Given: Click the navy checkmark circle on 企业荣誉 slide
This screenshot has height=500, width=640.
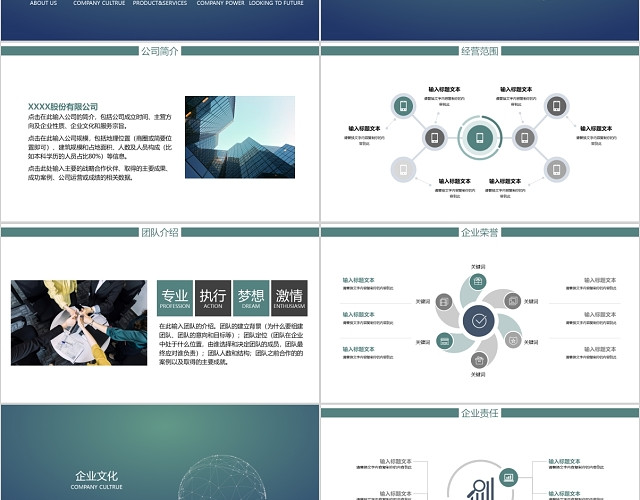Looking at the screenshot, I should [x=479, y=320].
